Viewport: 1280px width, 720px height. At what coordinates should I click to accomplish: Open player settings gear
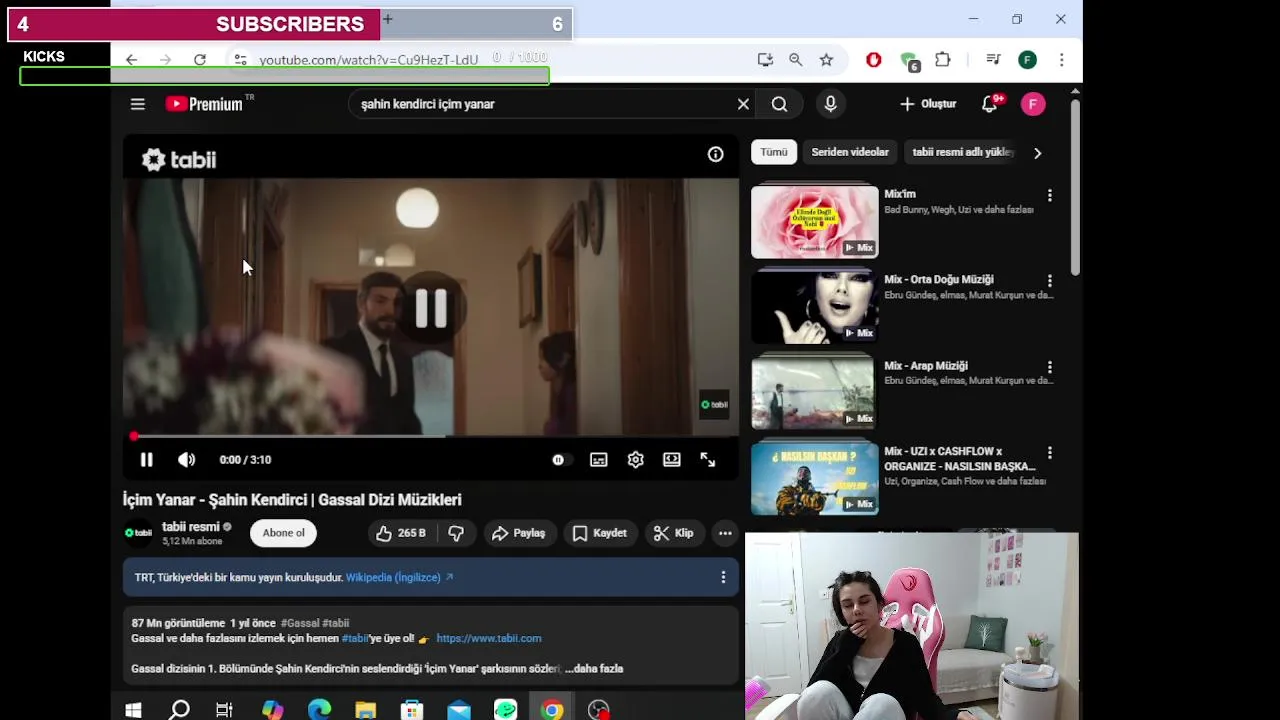[635, 460]
